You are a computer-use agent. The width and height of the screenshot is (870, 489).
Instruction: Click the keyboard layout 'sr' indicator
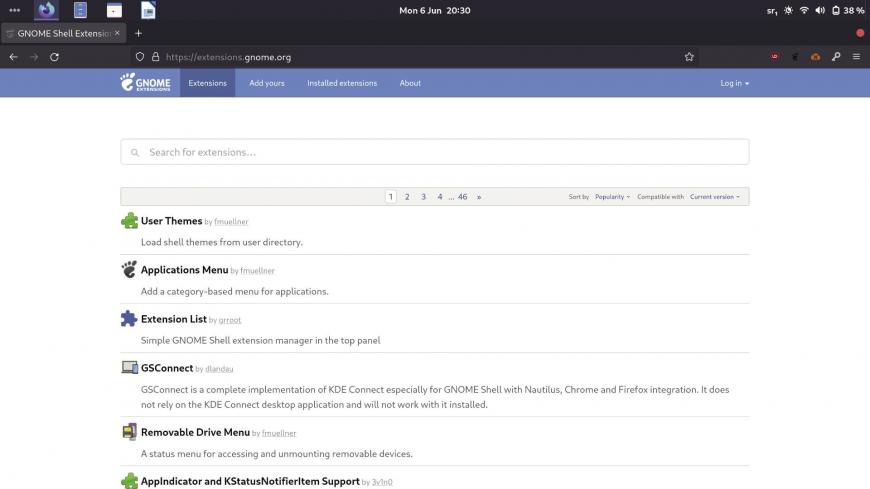click(x=772, y=11)
